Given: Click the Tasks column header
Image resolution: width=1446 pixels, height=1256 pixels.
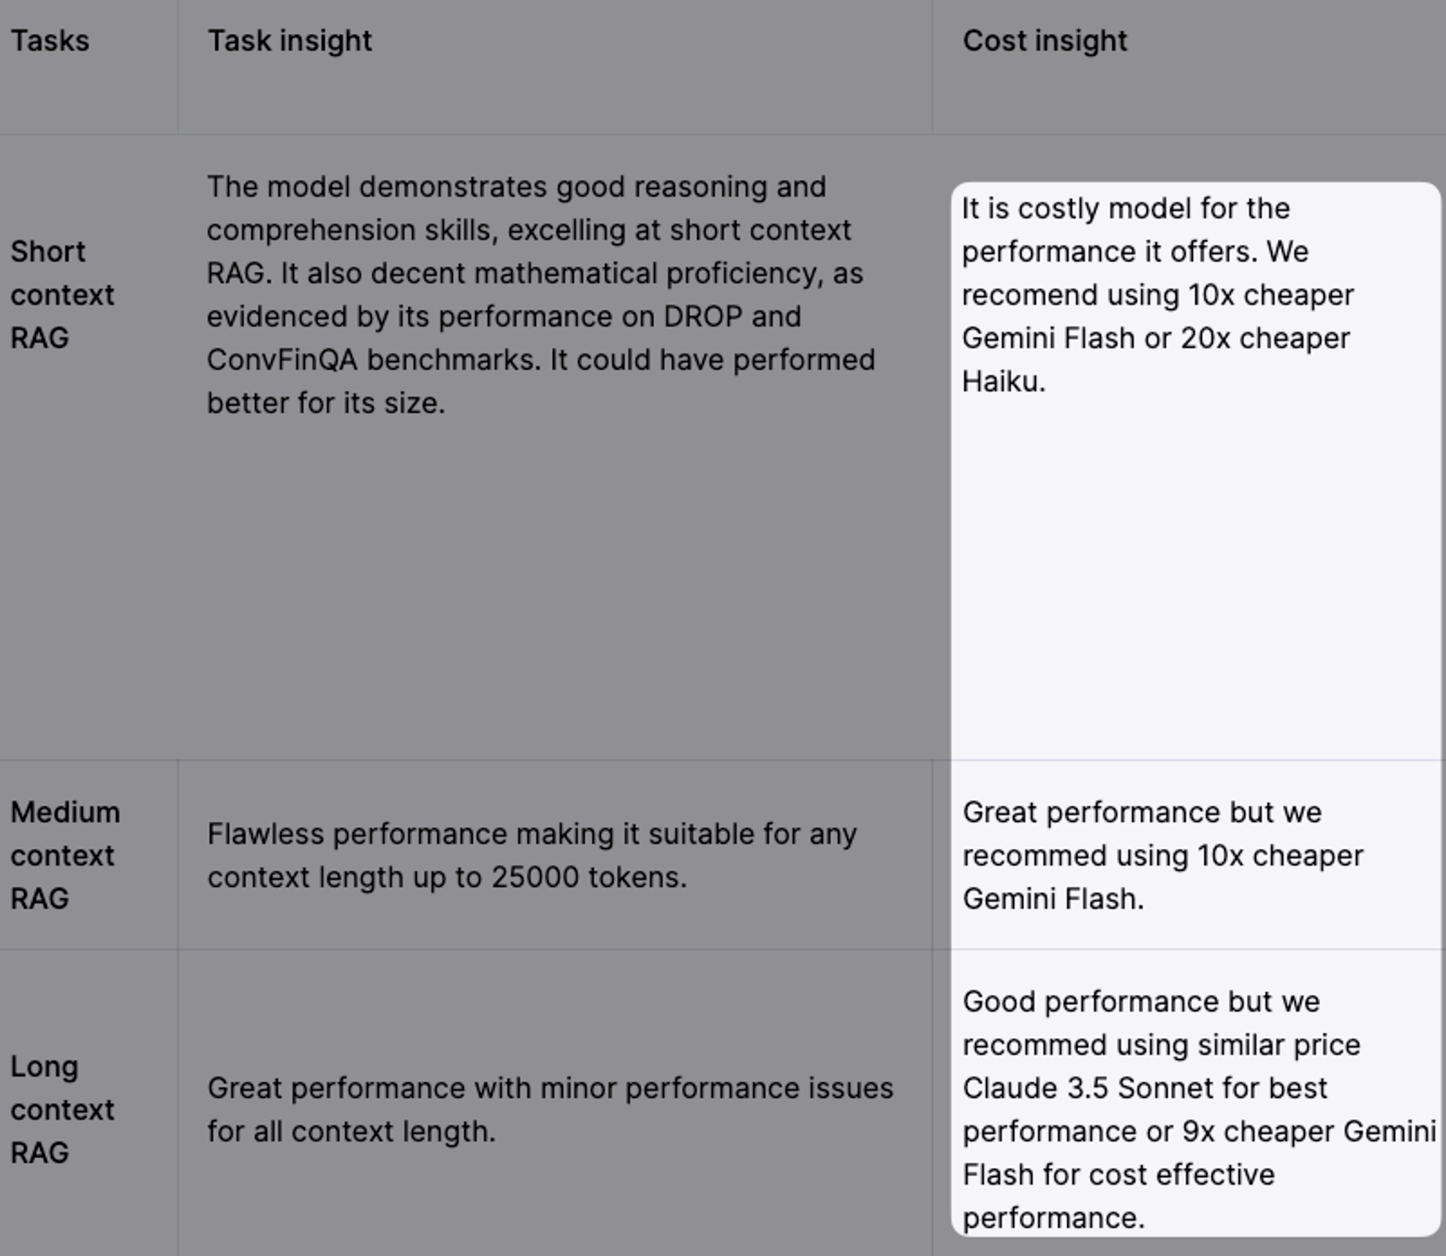Looking at the screenshot, I should pyautogui.click(x=50, y=41).
